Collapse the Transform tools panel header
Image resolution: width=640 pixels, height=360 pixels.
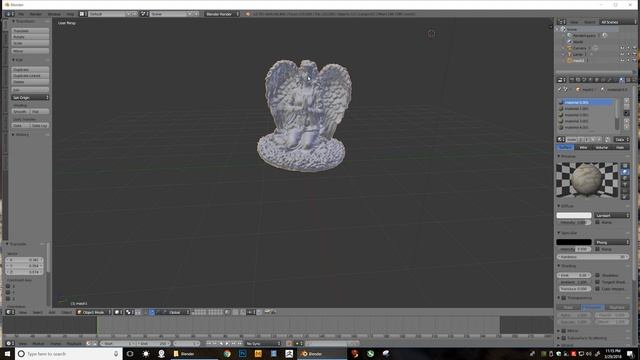coord(24,21)
